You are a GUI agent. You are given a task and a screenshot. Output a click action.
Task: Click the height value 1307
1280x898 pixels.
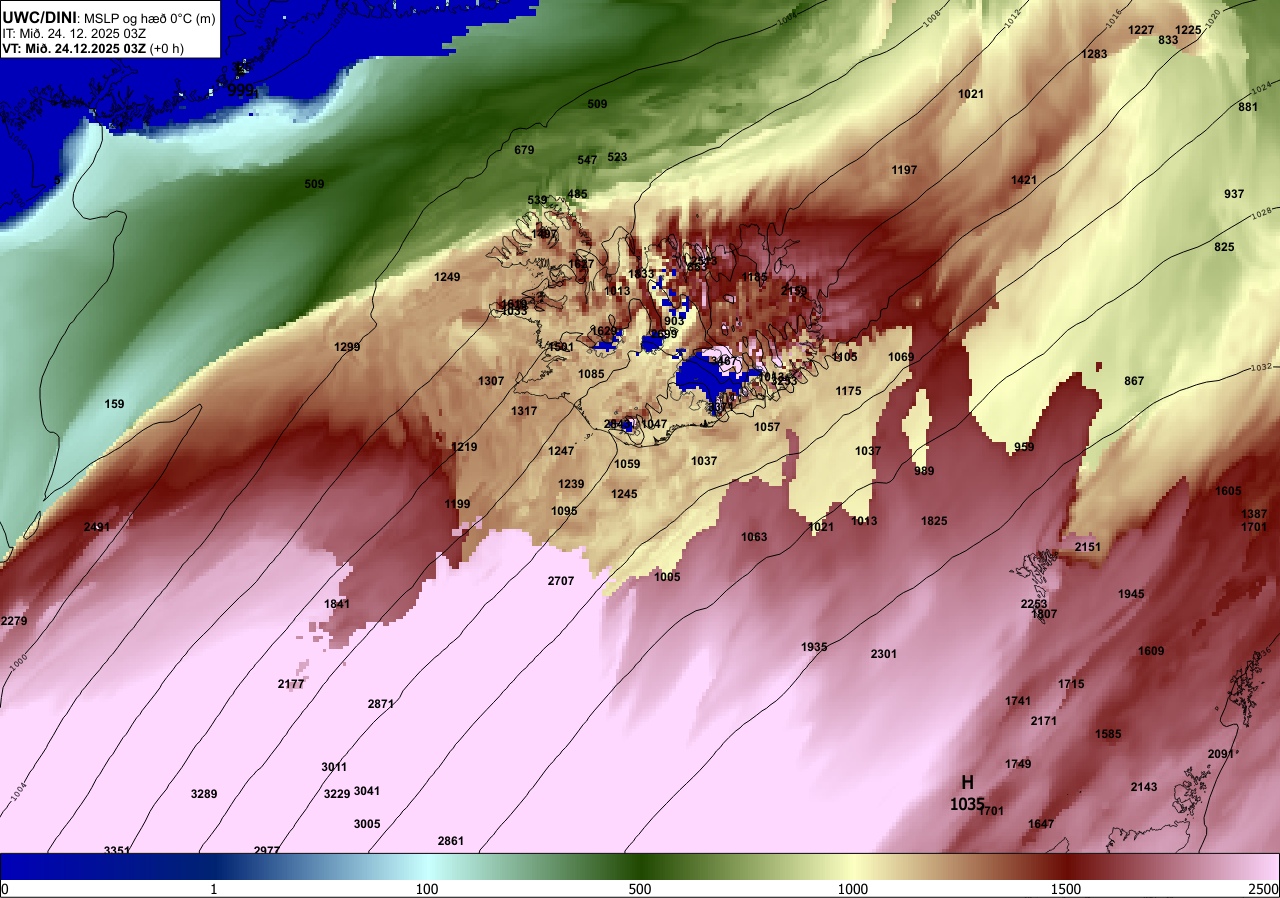click(491, 381)
